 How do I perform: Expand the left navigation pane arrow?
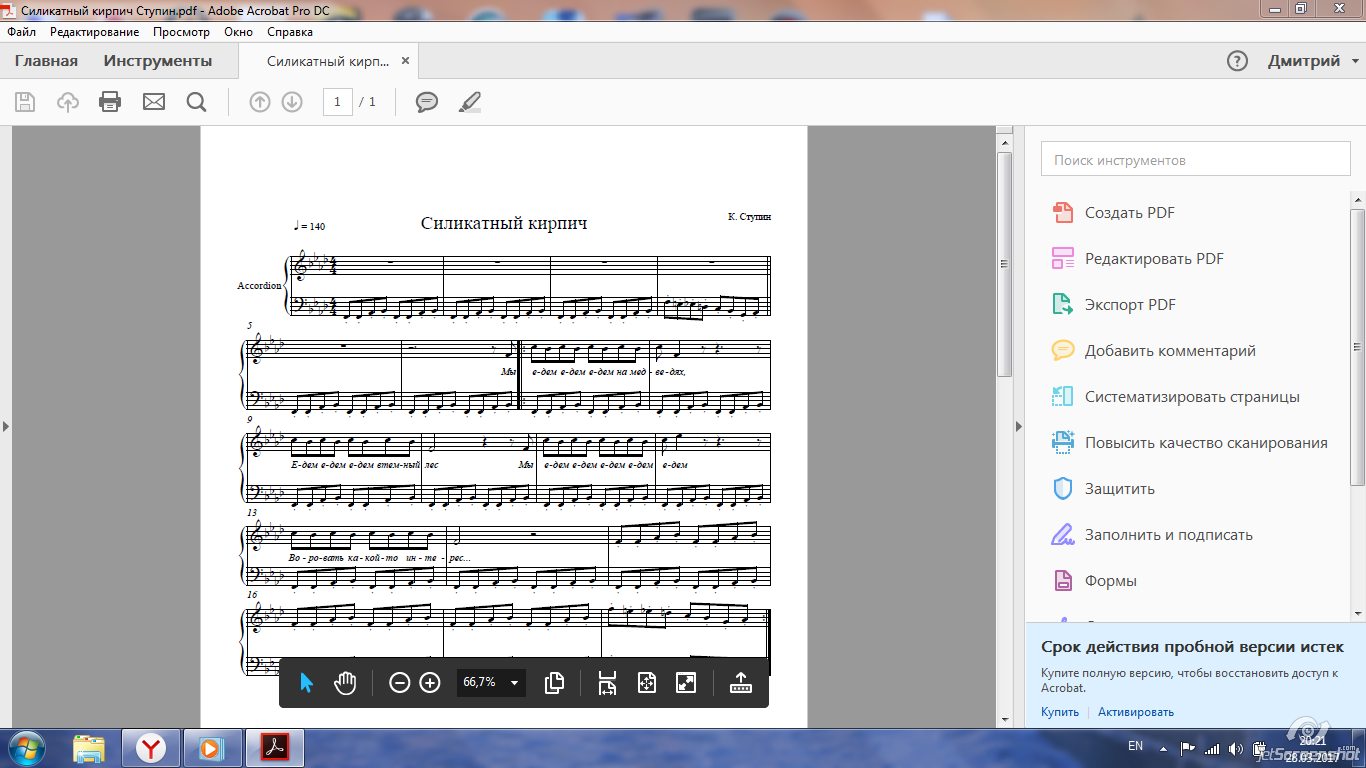(x=6, y=427)
